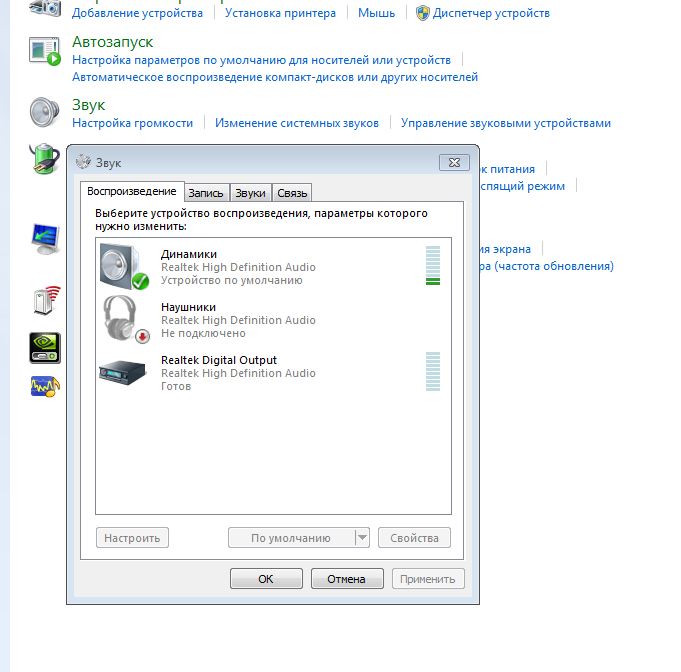Click the спящий режим link
681x672 pixels.
[522, 186]
